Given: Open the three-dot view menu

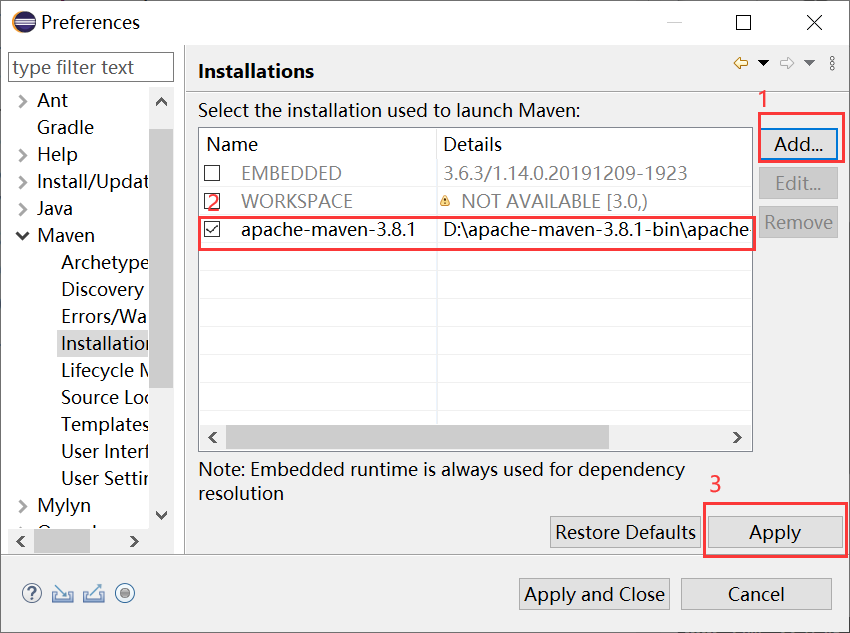Looking at the screenshot, I should pos(832,63).
